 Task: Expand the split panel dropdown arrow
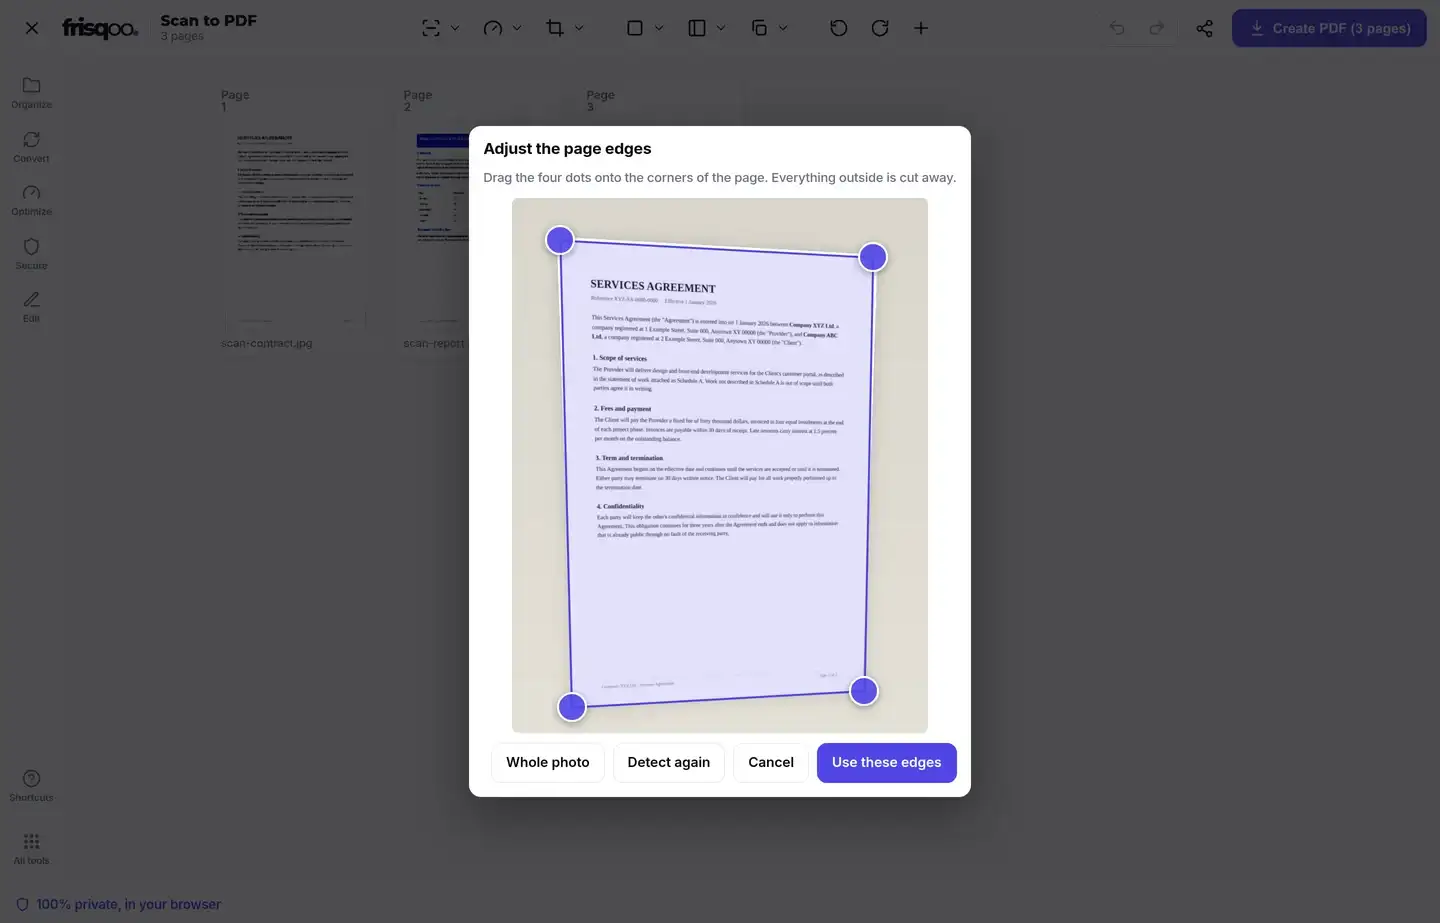(721, 28)
